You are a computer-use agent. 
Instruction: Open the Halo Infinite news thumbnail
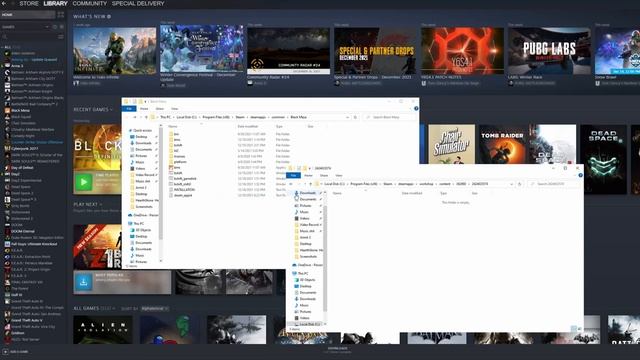pyautogui.click(x=115, y=51)
